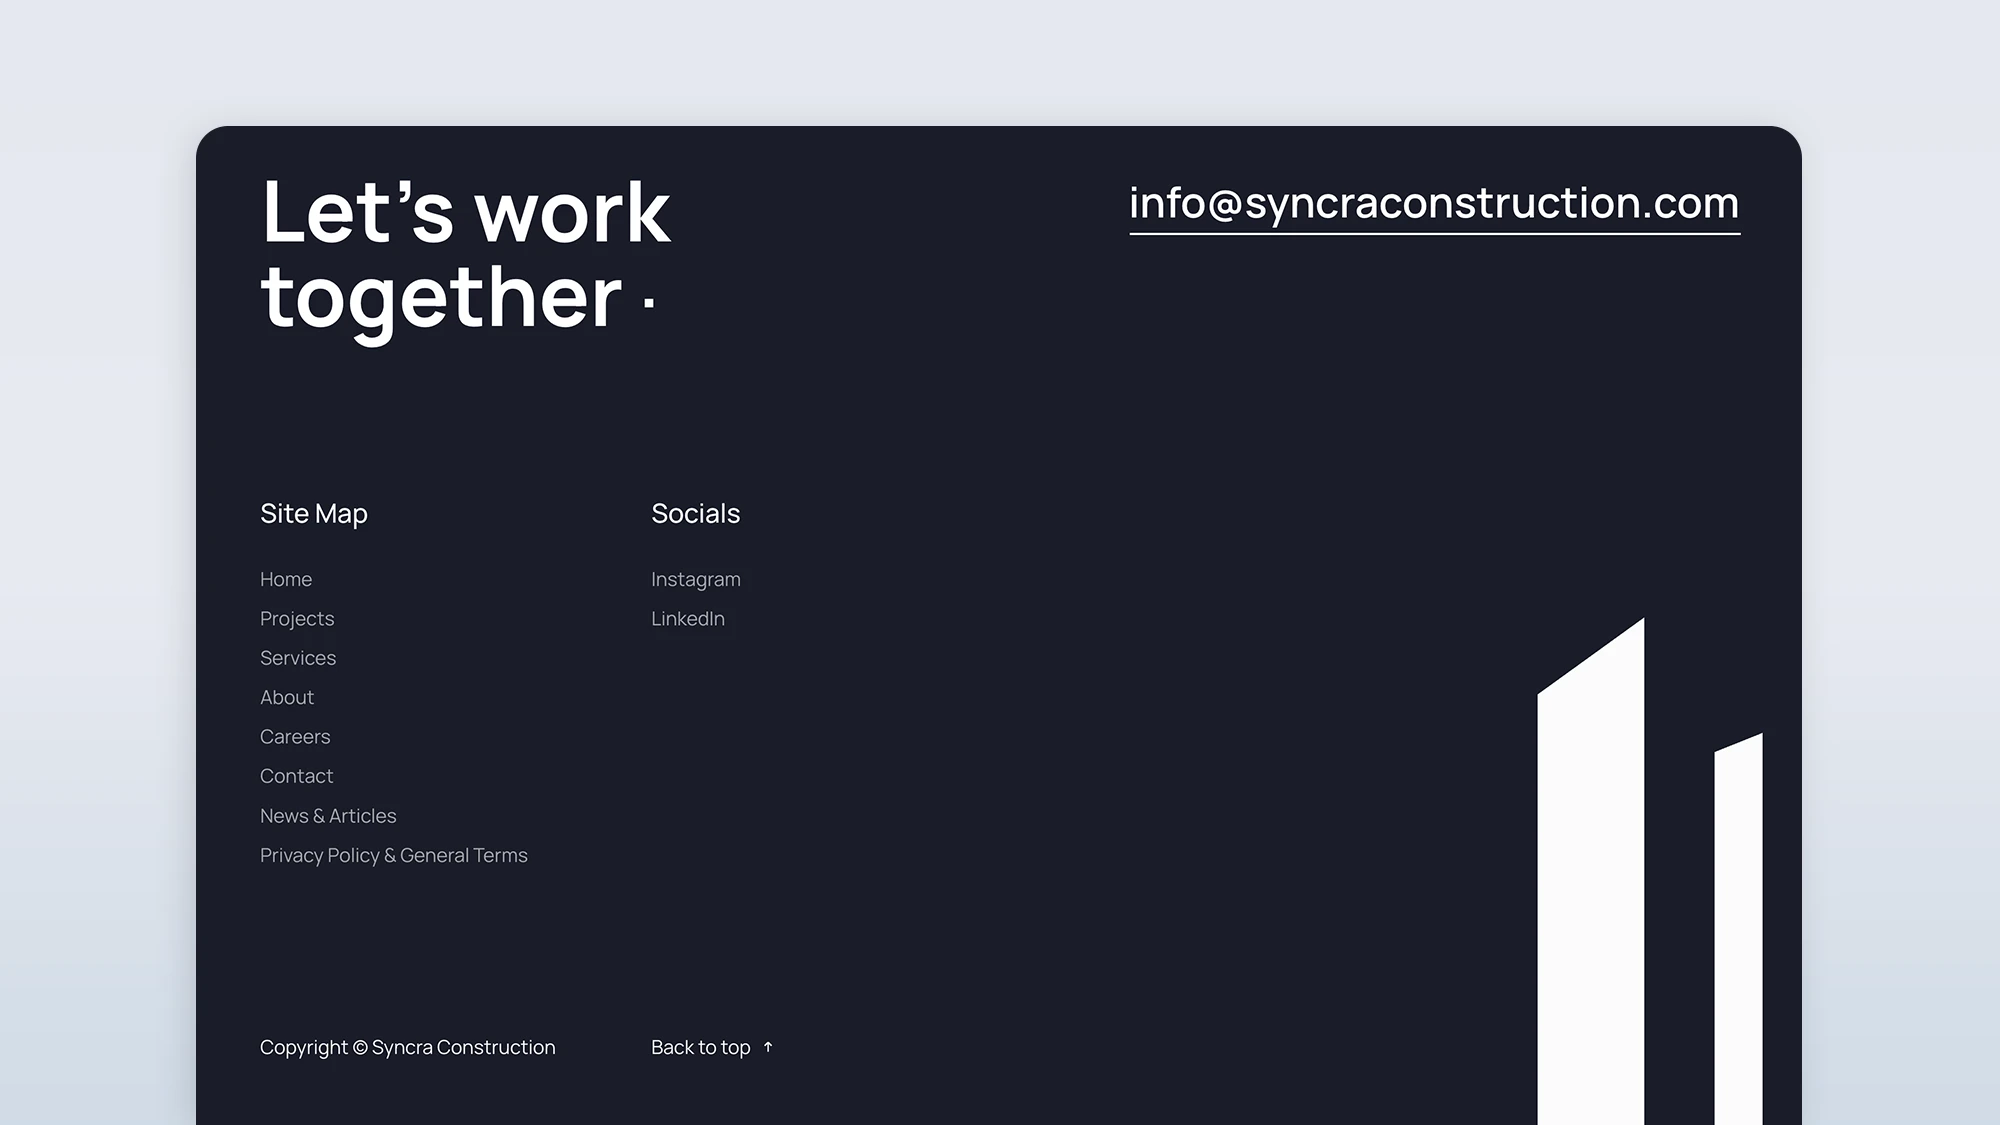Click the Socials heading
Viewport: 2000px width, 1125px height.
(695, 513)
